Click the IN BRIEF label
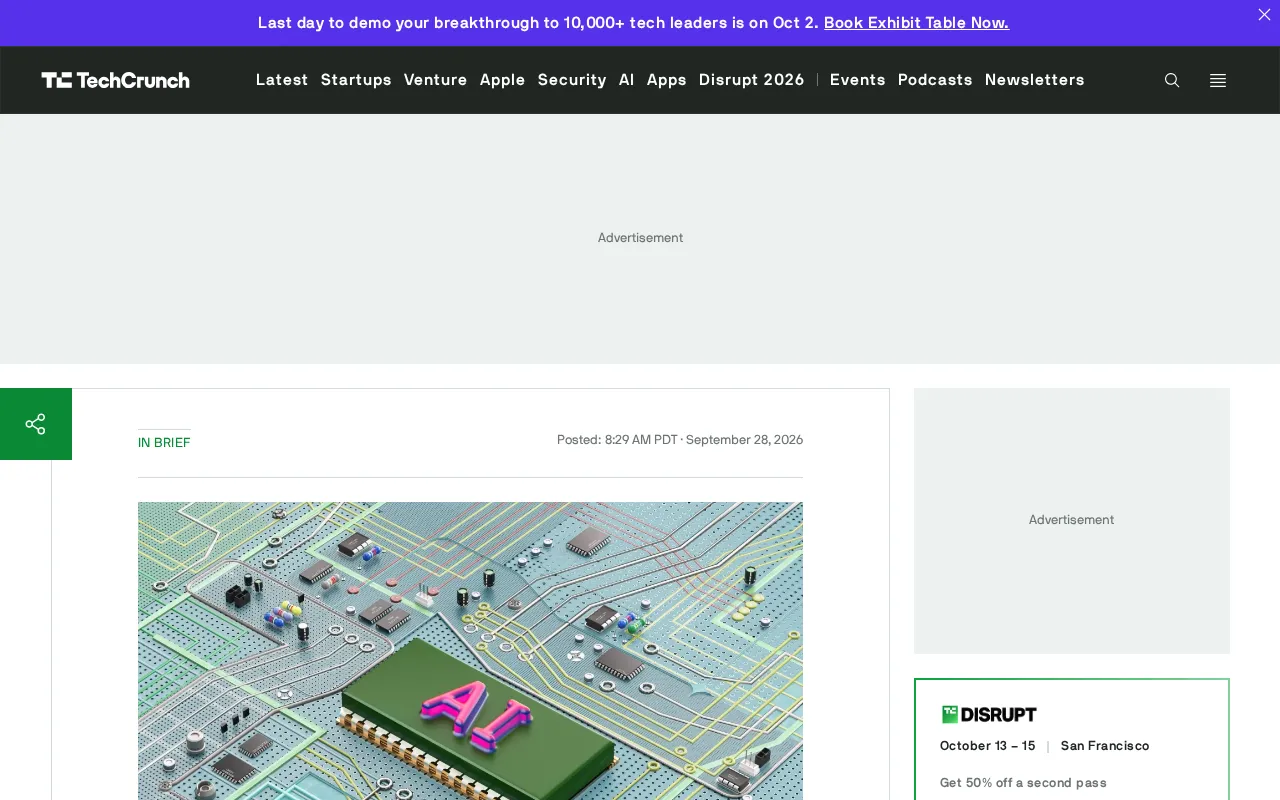 click(x=164, y=442)
